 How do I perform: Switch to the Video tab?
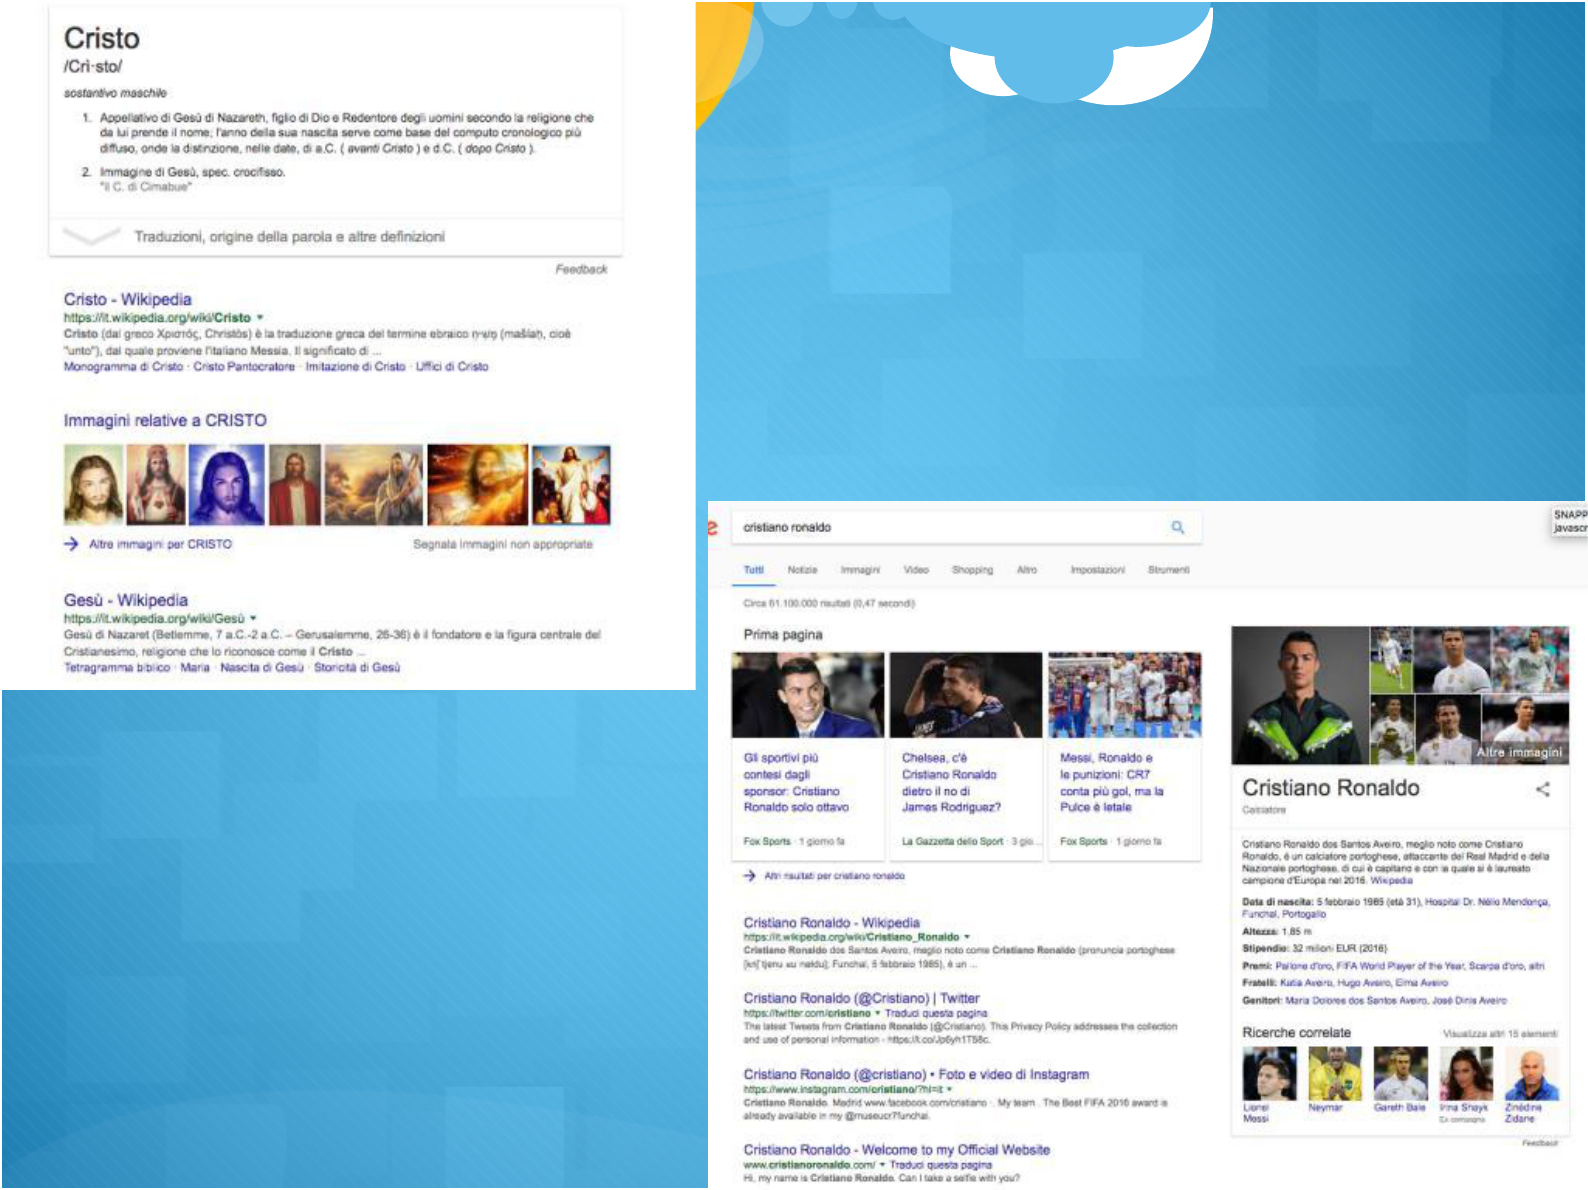tap(916, 570)
